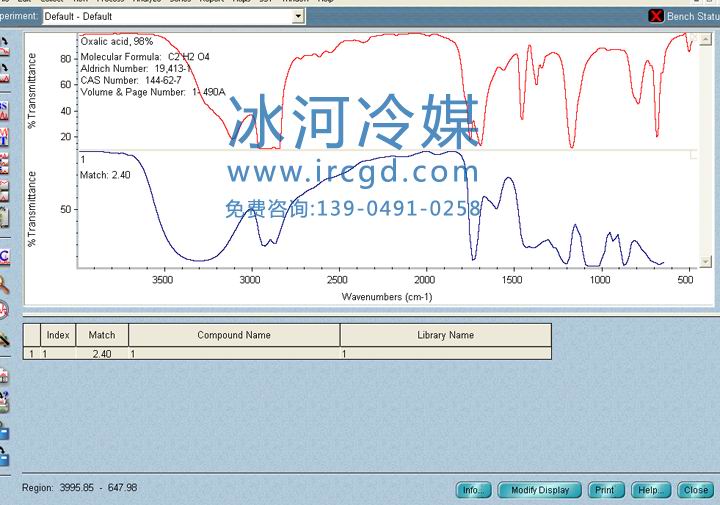Click the magnifying glass search icon in left toolbar

[x=4, y=285]
